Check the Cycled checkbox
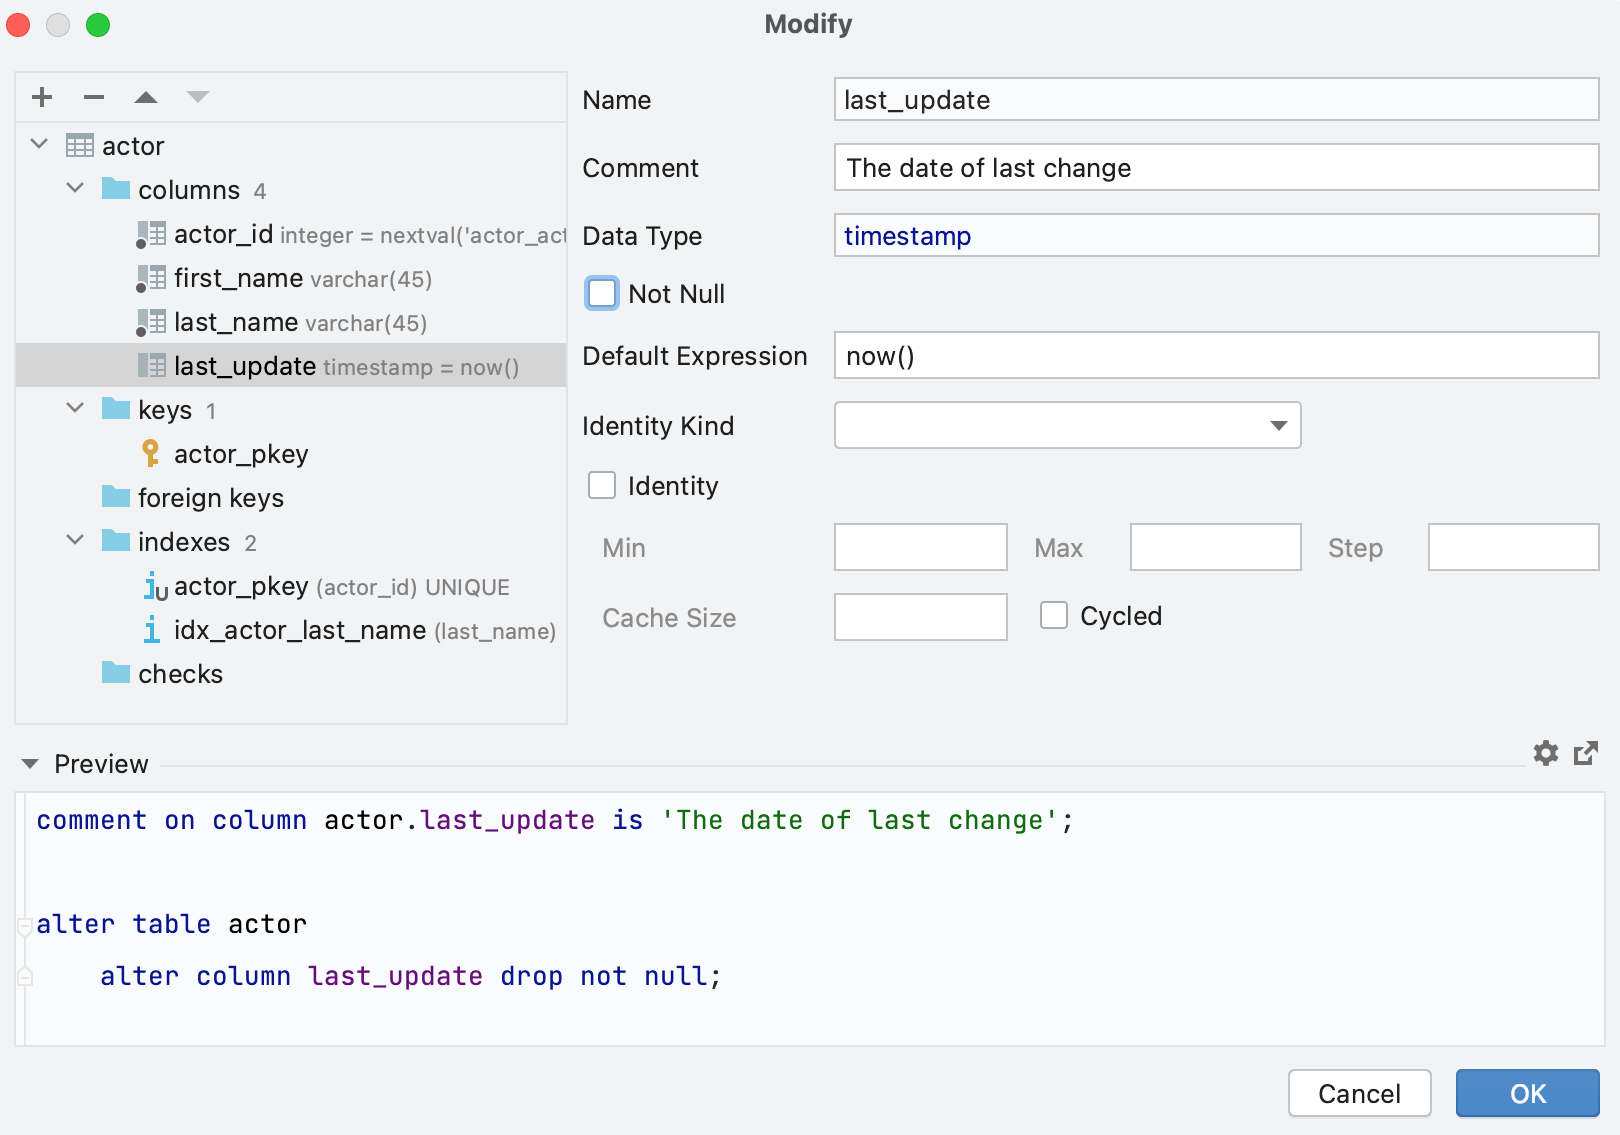This screenshot has height=1135, width=1620. [x=1053, y=615]
